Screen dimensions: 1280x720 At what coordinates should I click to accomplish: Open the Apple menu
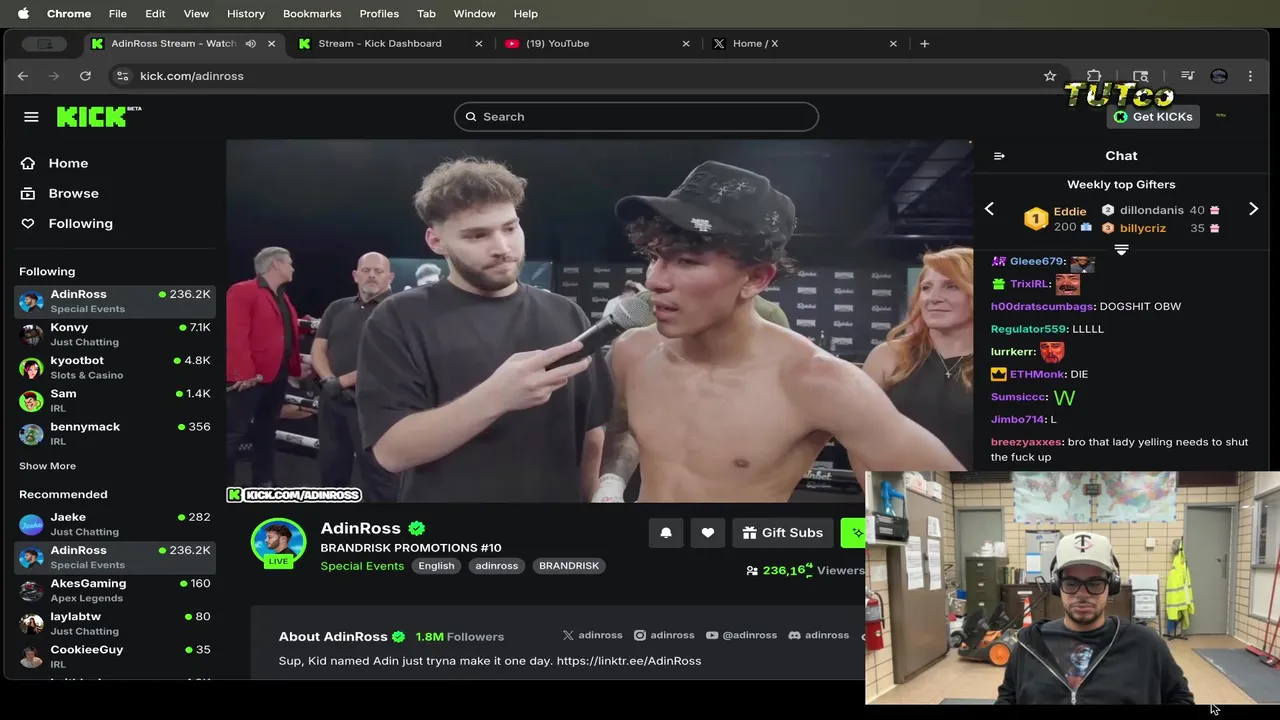click(23, 13)
